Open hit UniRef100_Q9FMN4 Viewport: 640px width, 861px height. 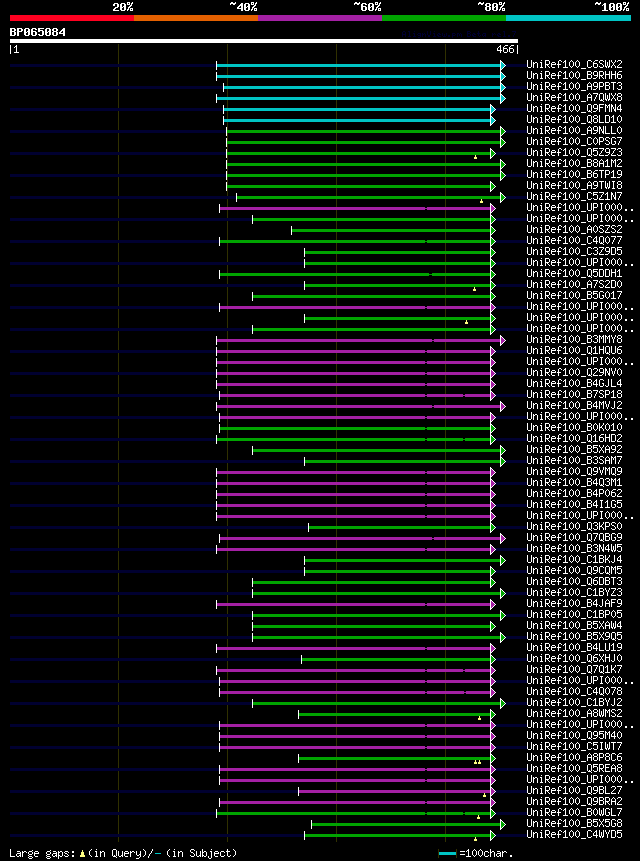pos(574,108)
